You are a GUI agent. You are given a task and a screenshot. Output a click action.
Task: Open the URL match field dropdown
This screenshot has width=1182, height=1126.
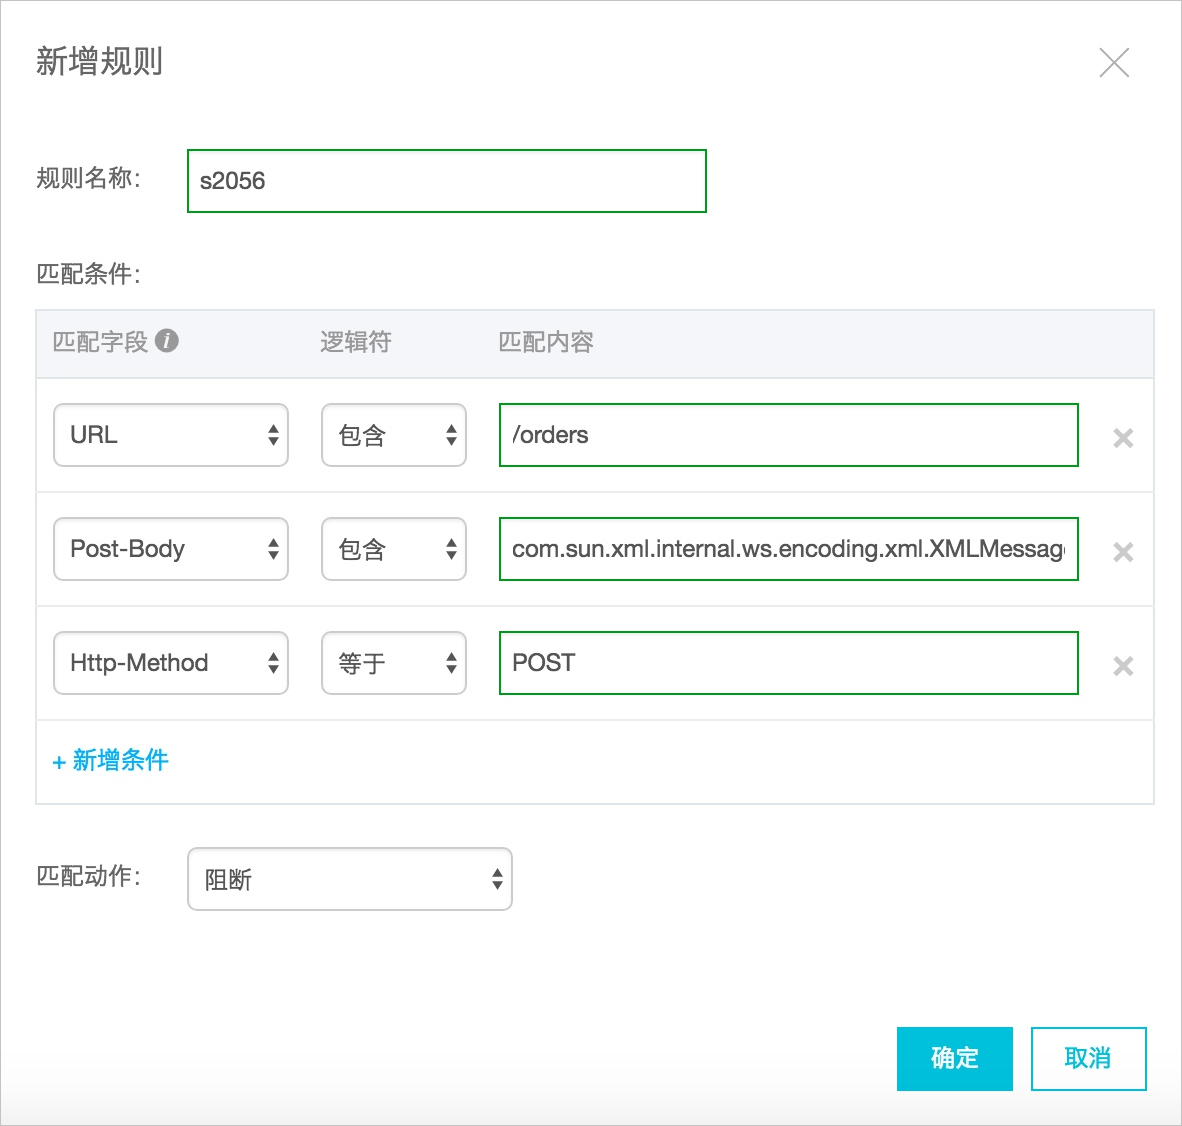[x=171, y=435]
